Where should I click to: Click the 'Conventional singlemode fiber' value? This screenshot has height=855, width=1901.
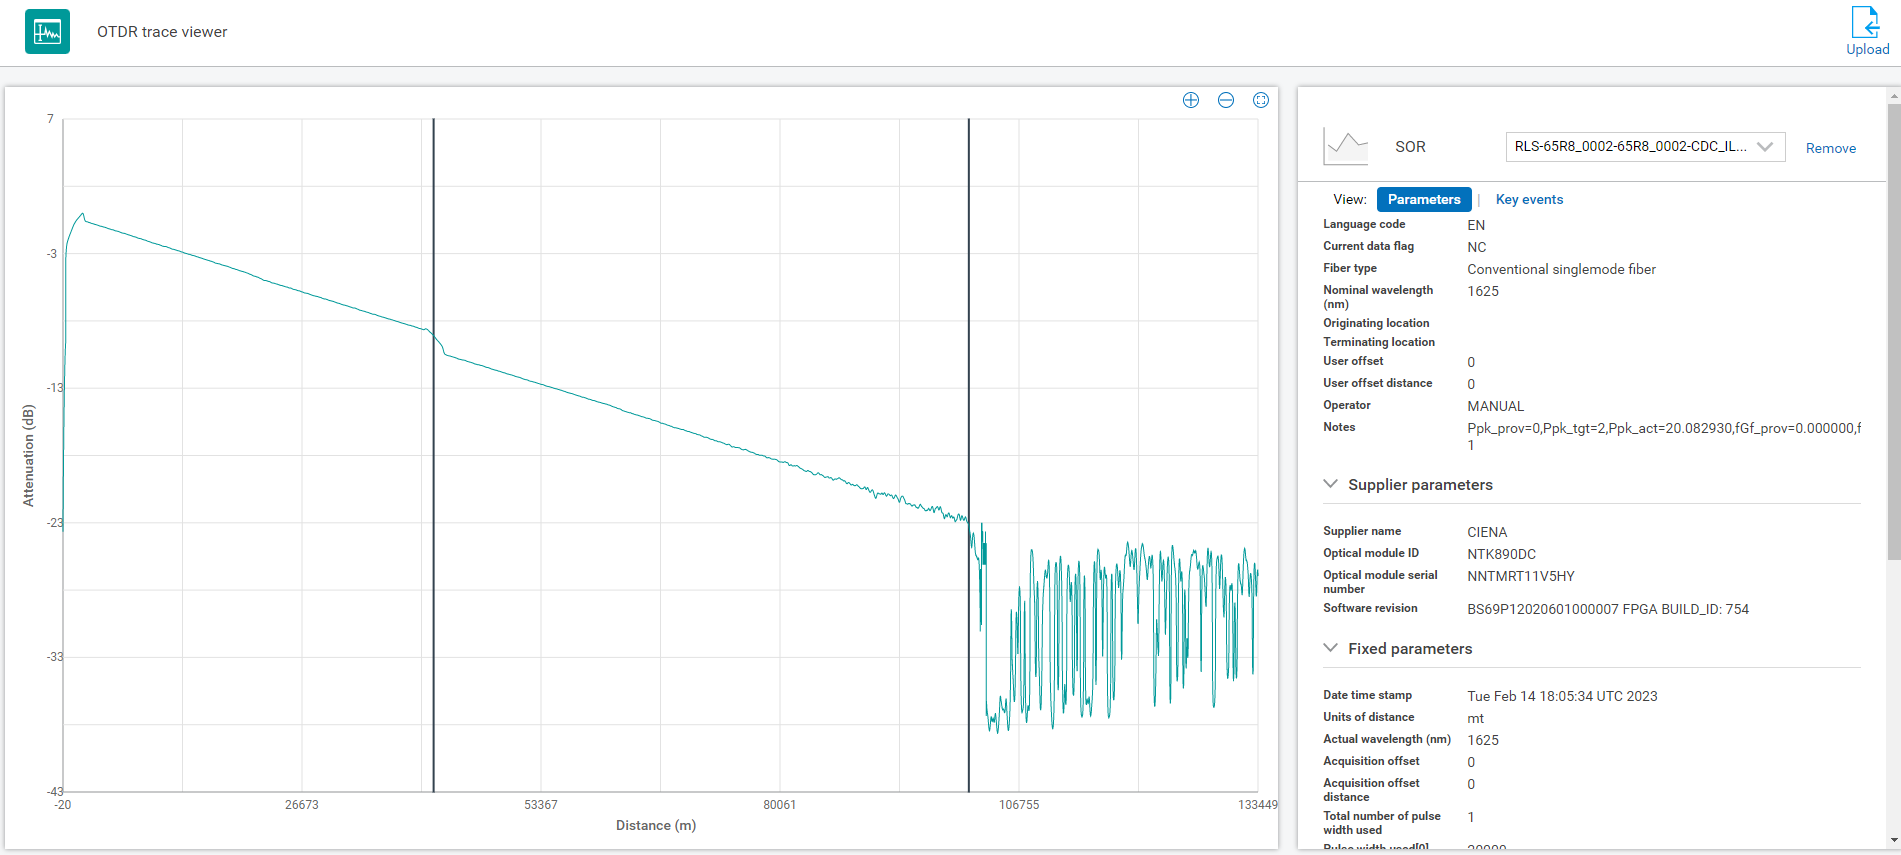pos(1561,269)
